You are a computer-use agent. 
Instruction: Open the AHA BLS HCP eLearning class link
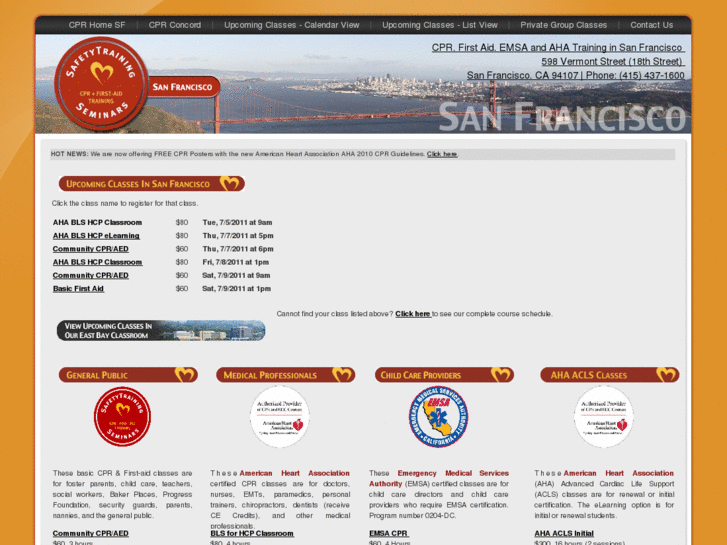pos(96,236)
